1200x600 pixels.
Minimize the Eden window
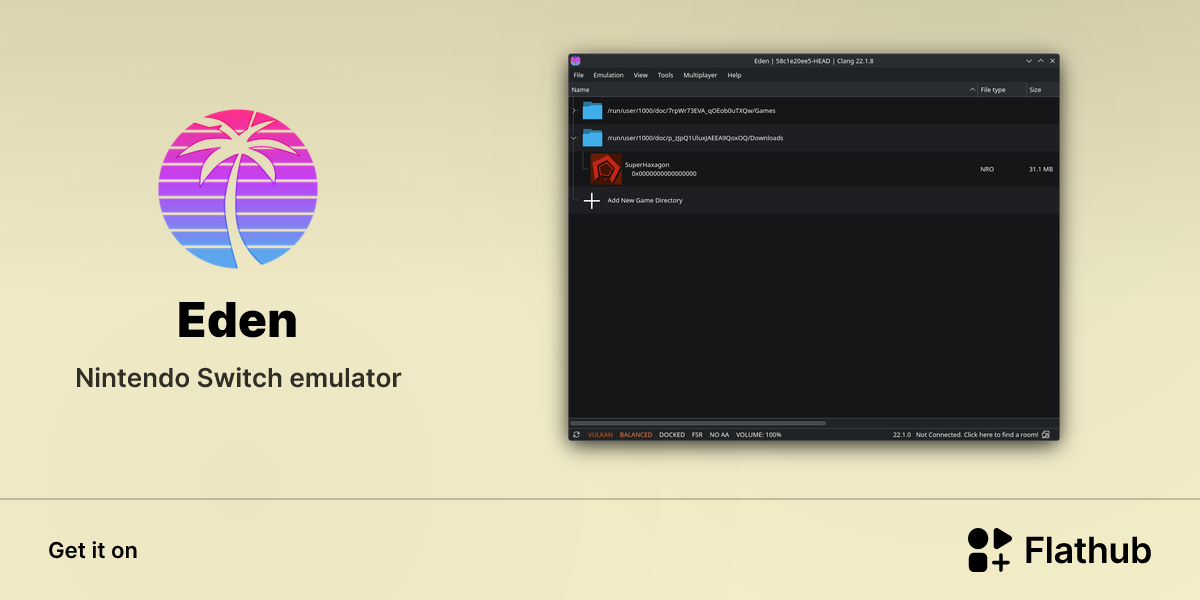(x=1029, y=61)
